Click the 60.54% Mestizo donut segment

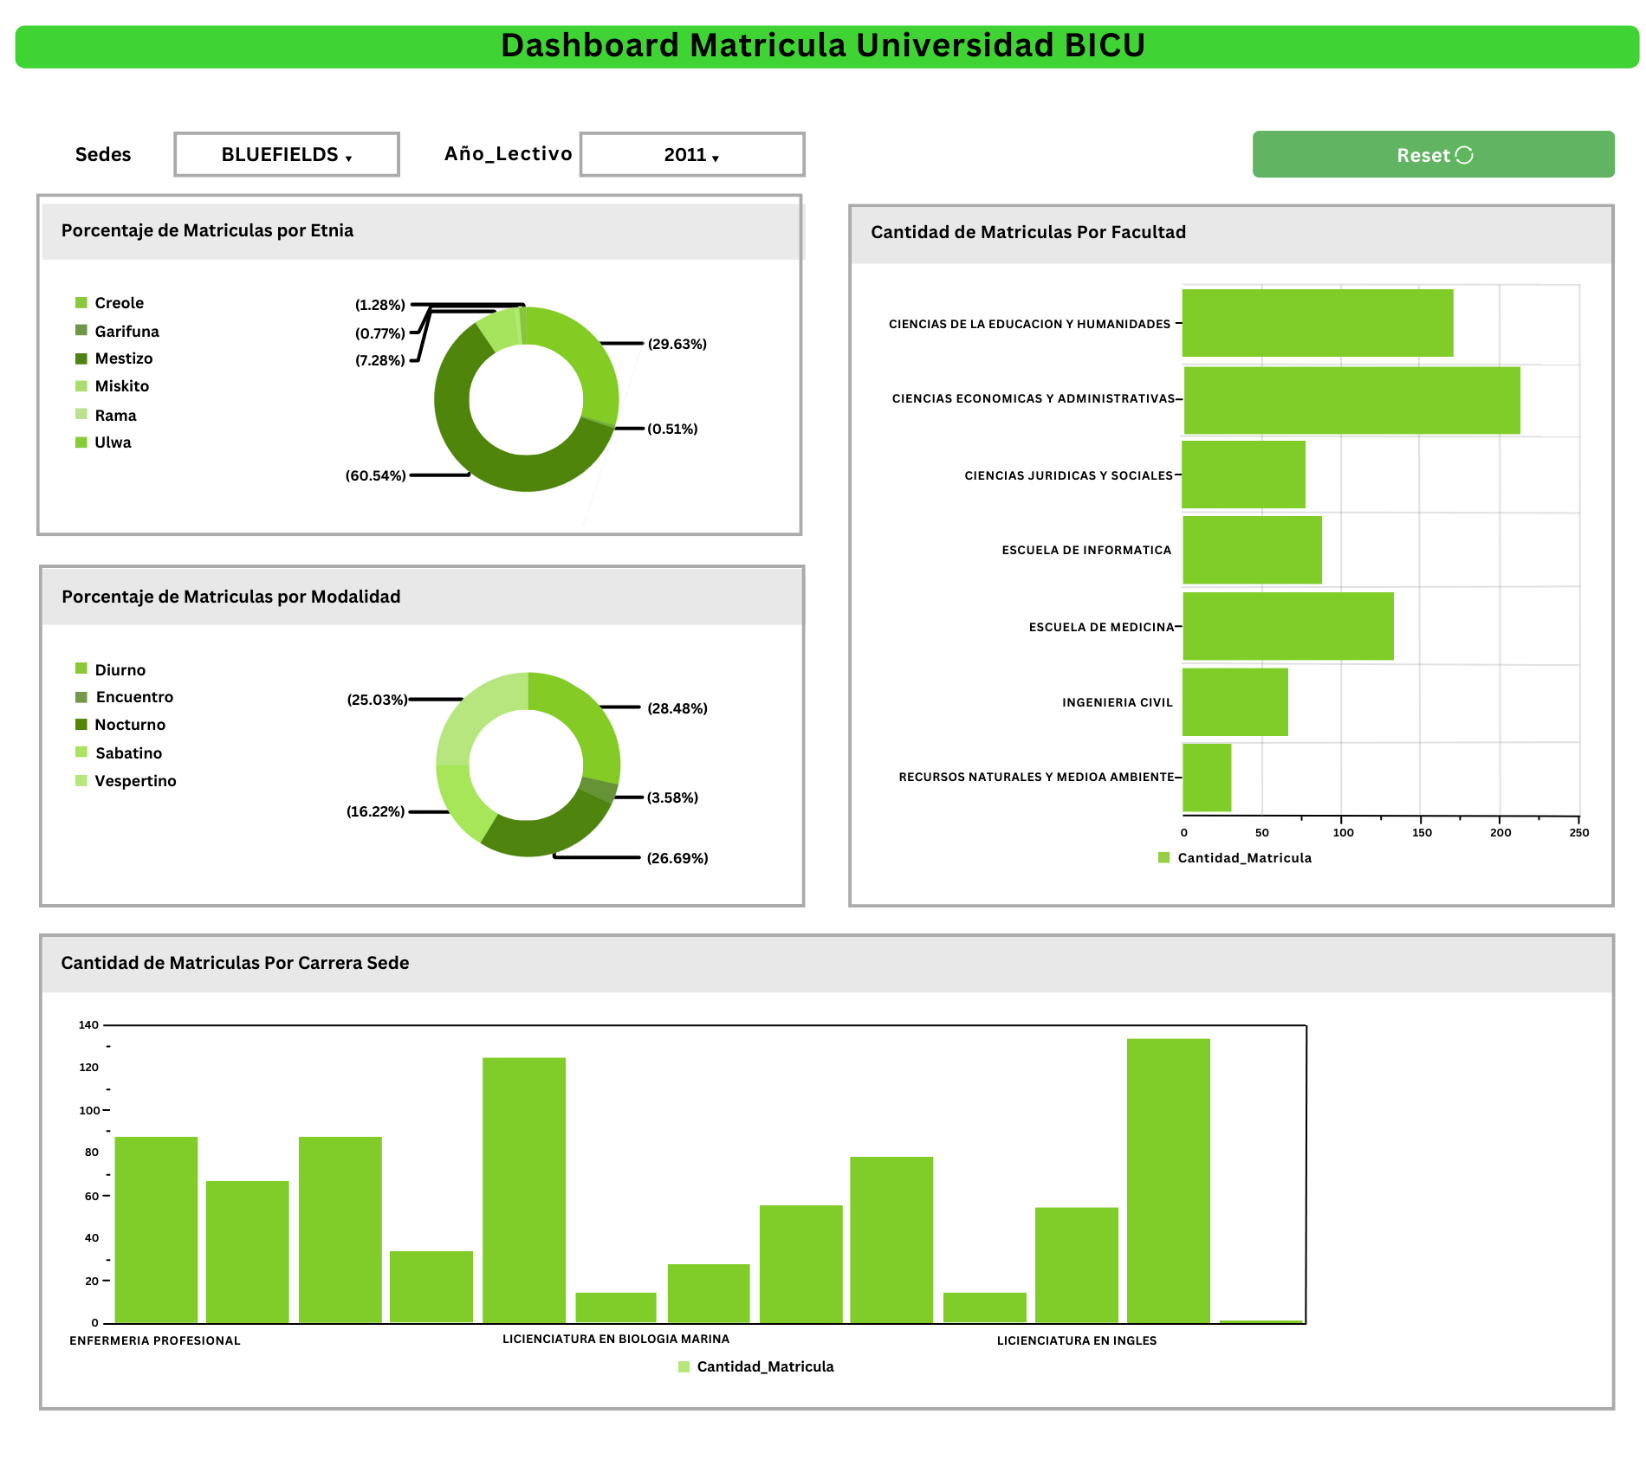(470, 450)
